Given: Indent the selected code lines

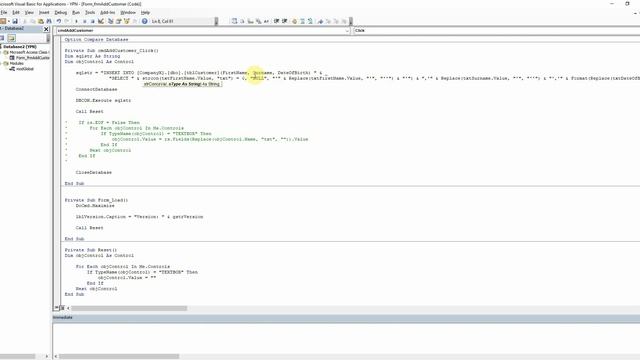Looking at the screenshot, I should tap(276, 21).
